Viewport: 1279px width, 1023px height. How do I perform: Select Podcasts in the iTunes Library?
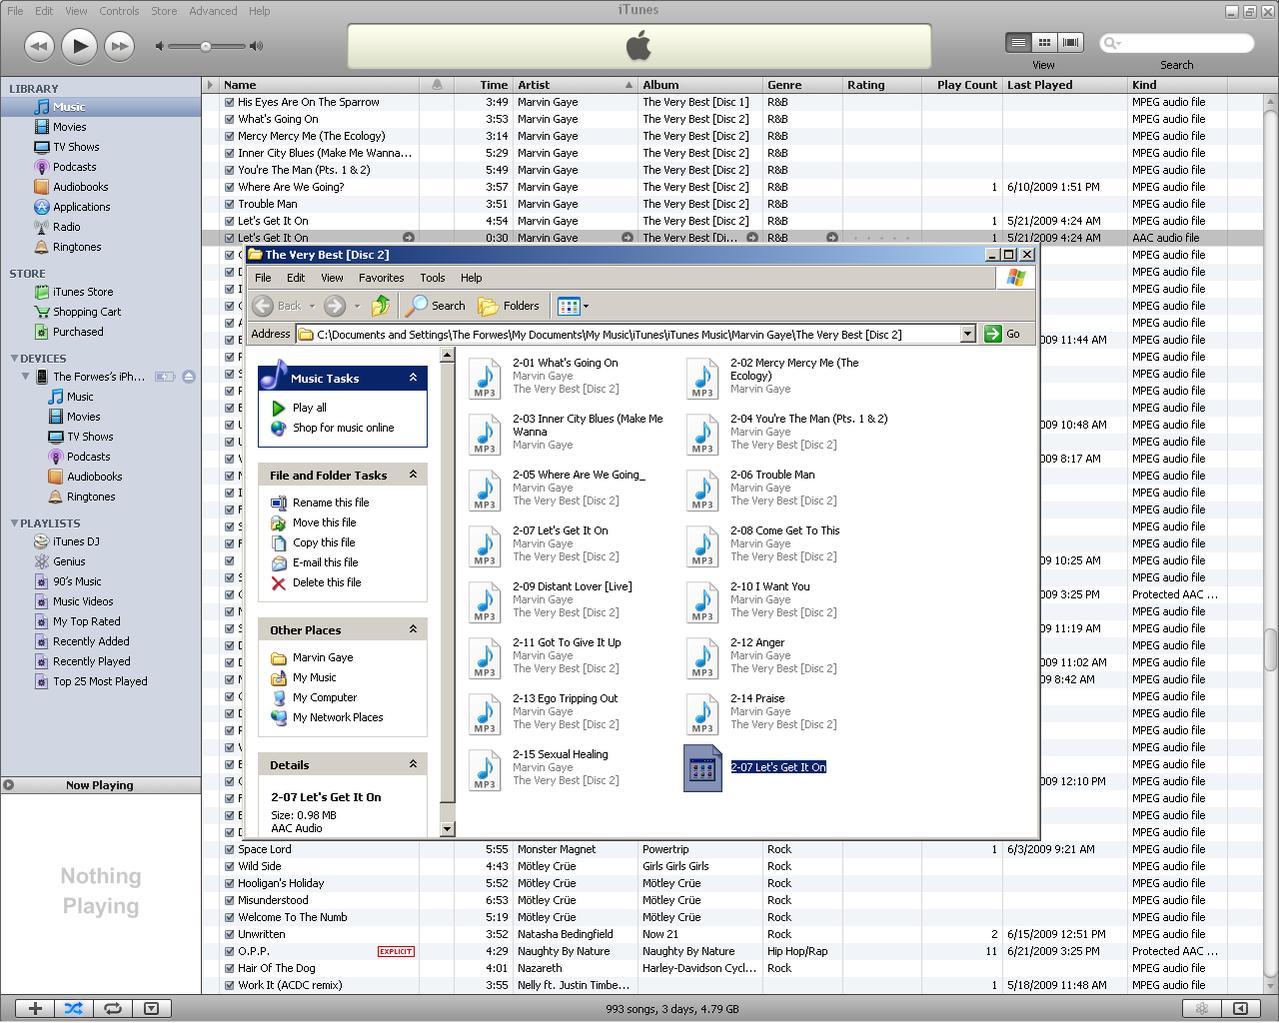(x=75, y=167)
